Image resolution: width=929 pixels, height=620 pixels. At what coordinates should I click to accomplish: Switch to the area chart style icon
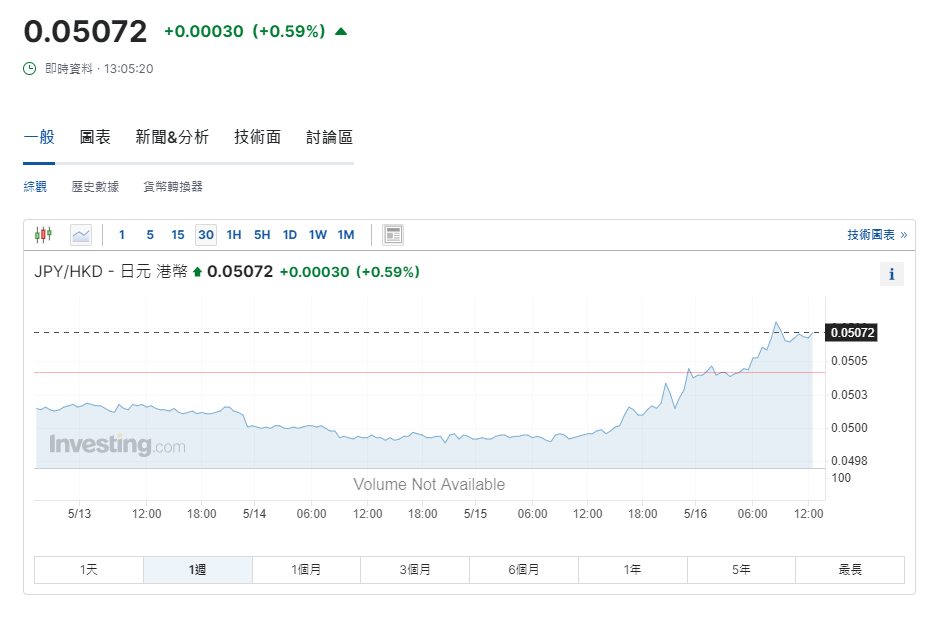point(80,234)
